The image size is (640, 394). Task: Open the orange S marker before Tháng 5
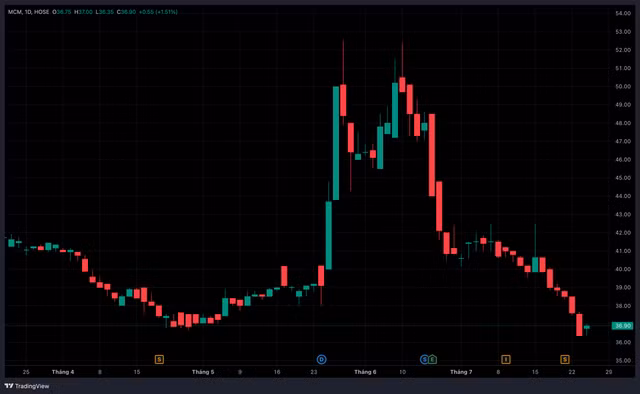[159, 359]
